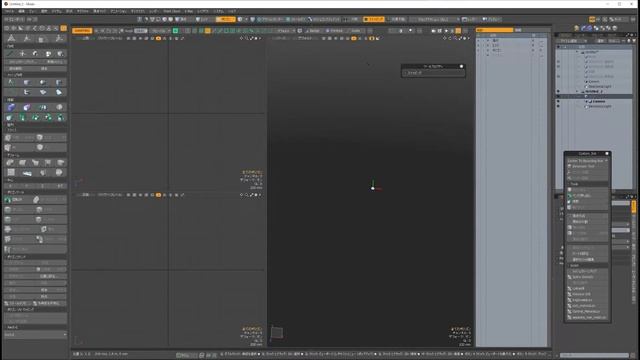Collapse the Tools section header in Custom Job
Screen dimensions: 640x360
587,184
